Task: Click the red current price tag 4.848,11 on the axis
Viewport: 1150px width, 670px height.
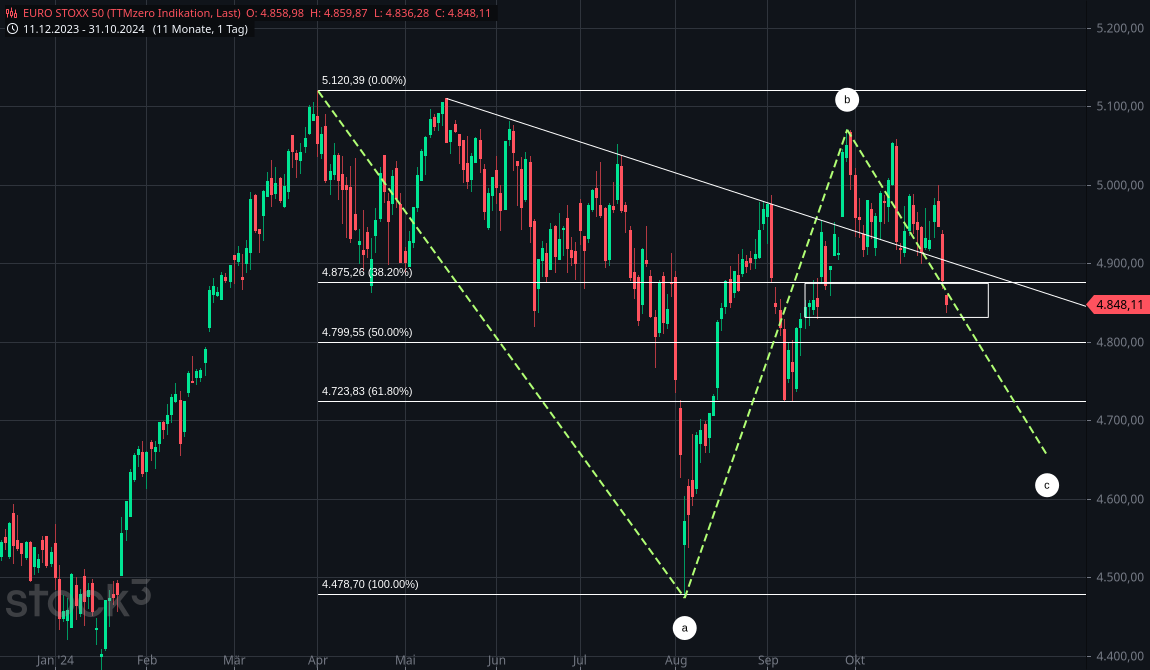Action: click(x=1118, y=304)
